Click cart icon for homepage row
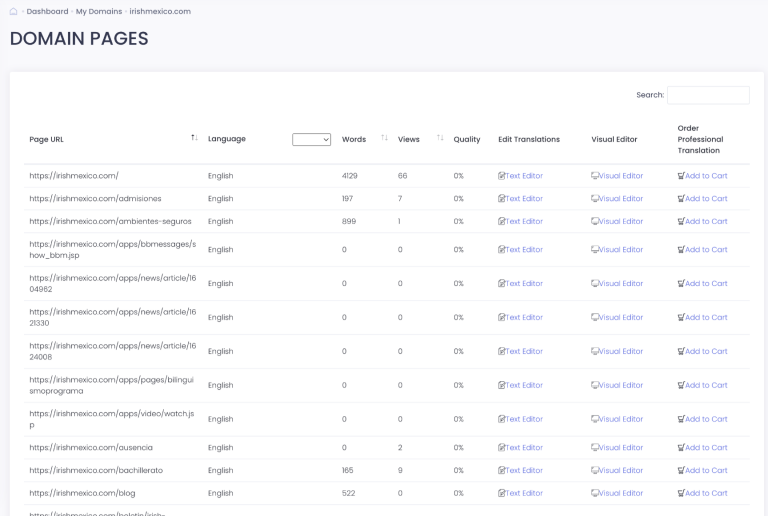The image size is (768, 516). 681,176
